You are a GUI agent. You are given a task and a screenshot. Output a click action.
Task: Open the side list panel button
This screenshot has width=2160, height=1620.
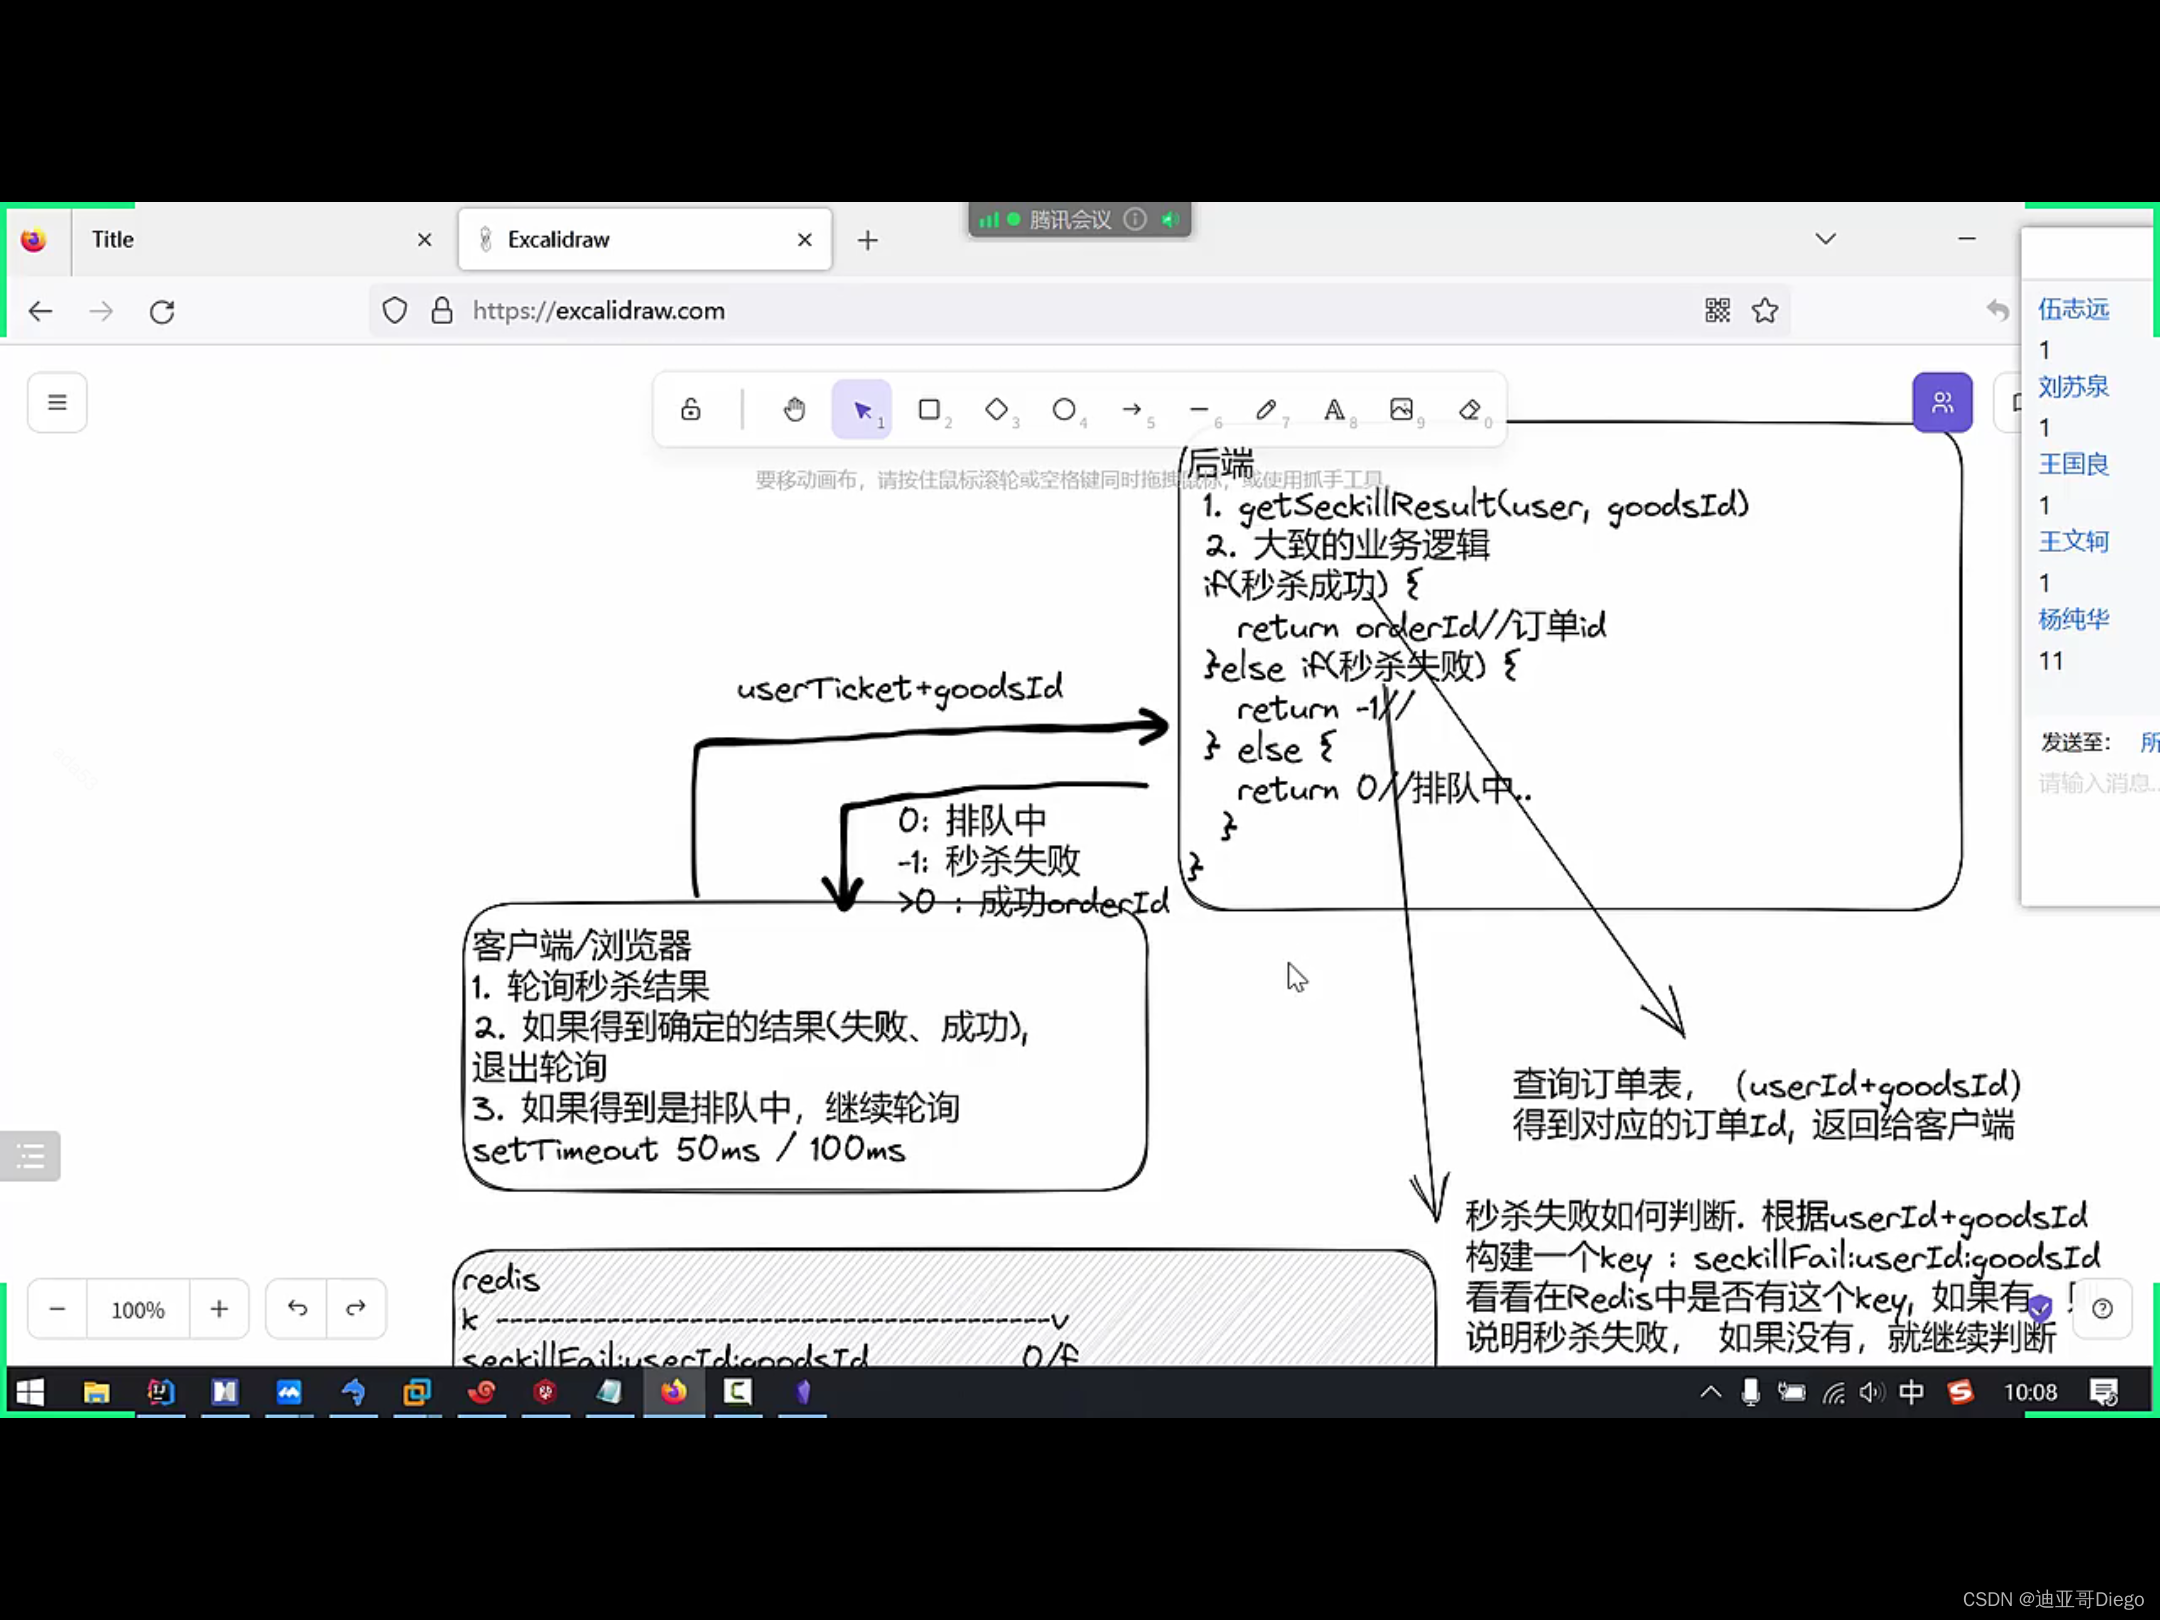(30, 1157)
